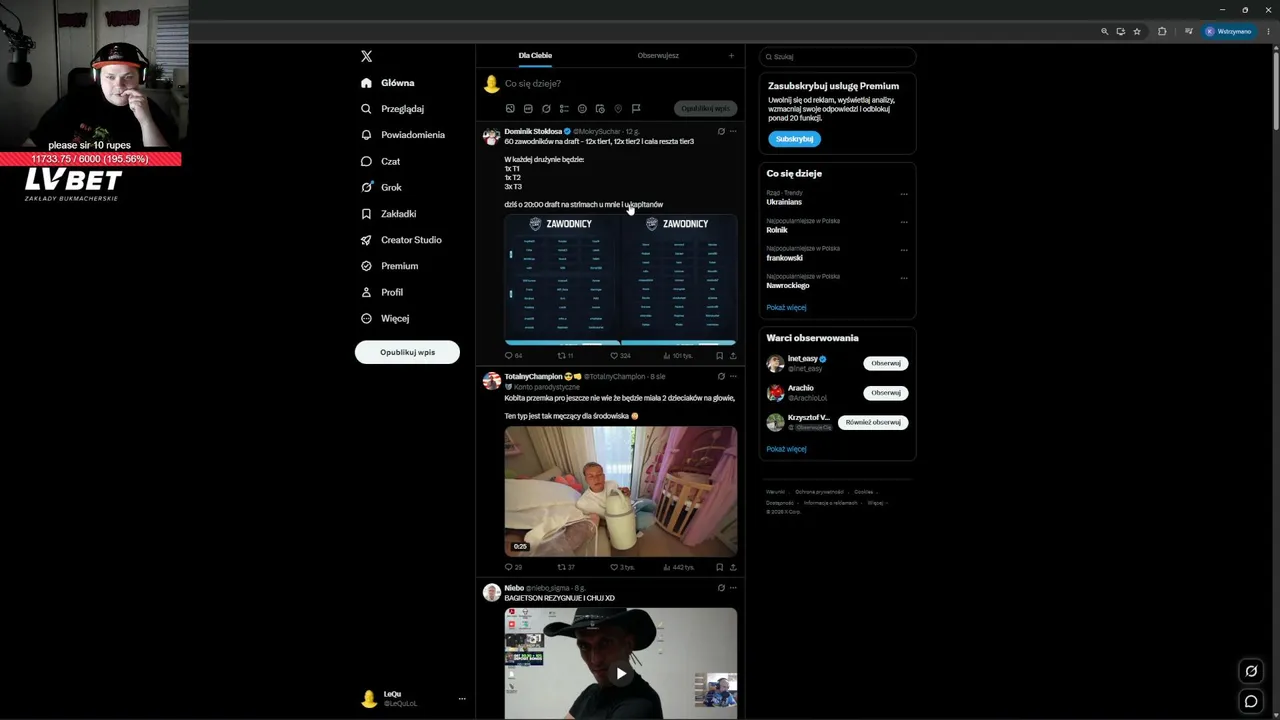This screenshot has width=1280, height=720.
Task: Click the blue Subskrybuj button
Action: click(x=795, y=139)
